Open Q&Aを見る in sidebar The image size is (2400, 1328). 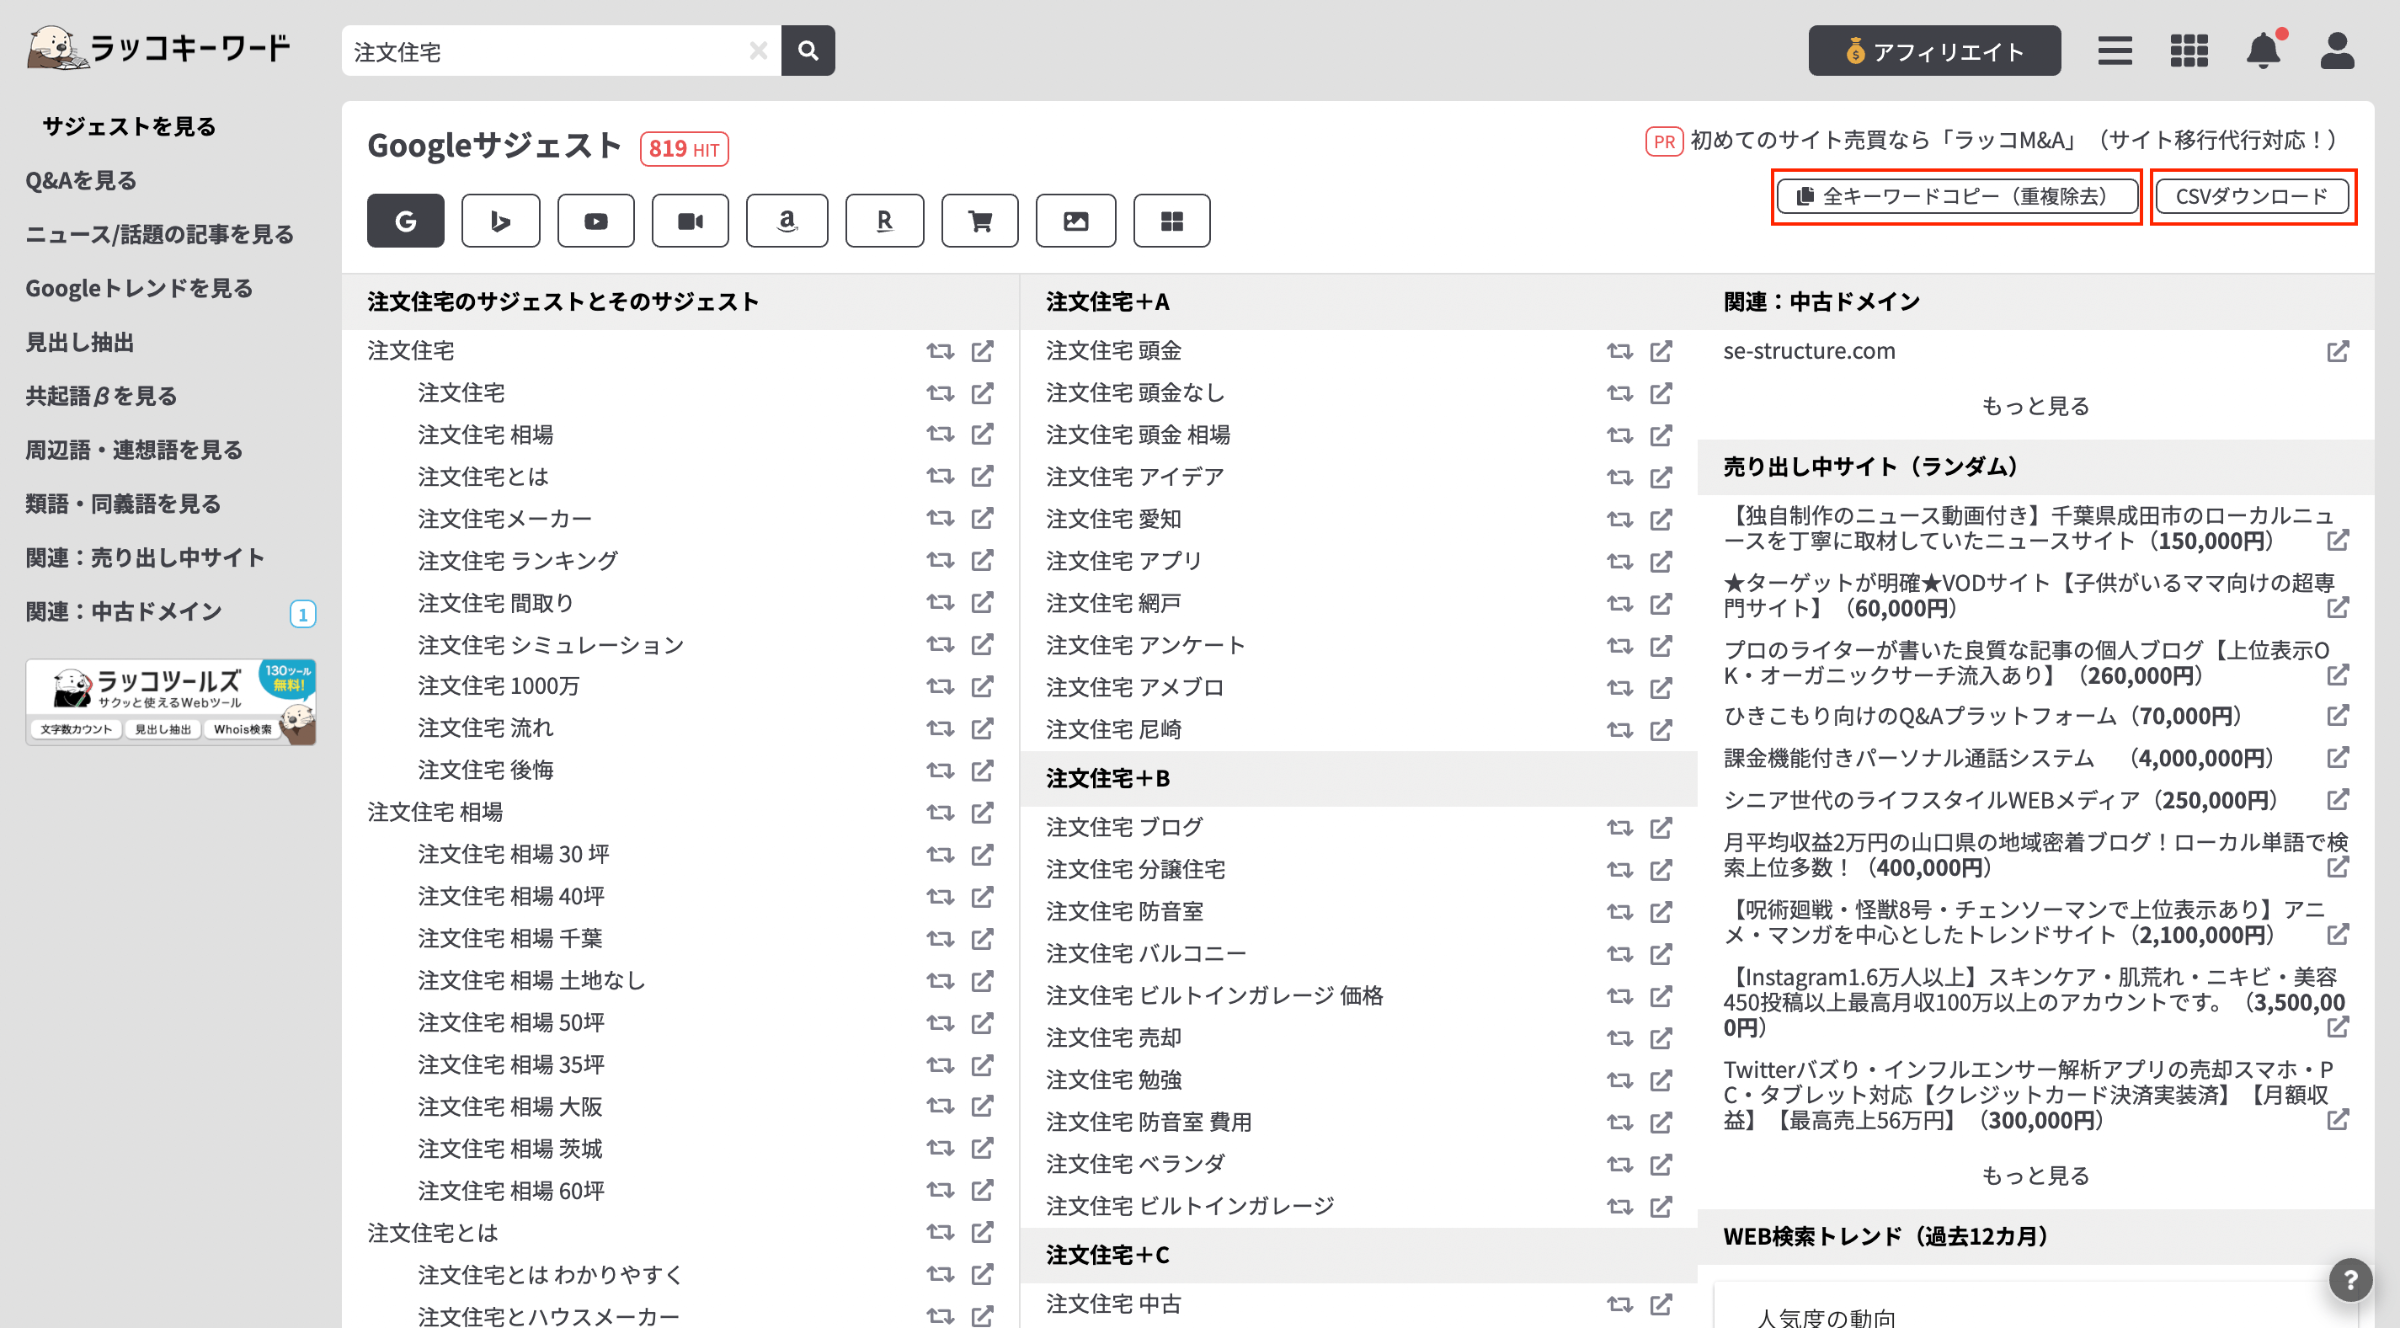tap(81, 180)
